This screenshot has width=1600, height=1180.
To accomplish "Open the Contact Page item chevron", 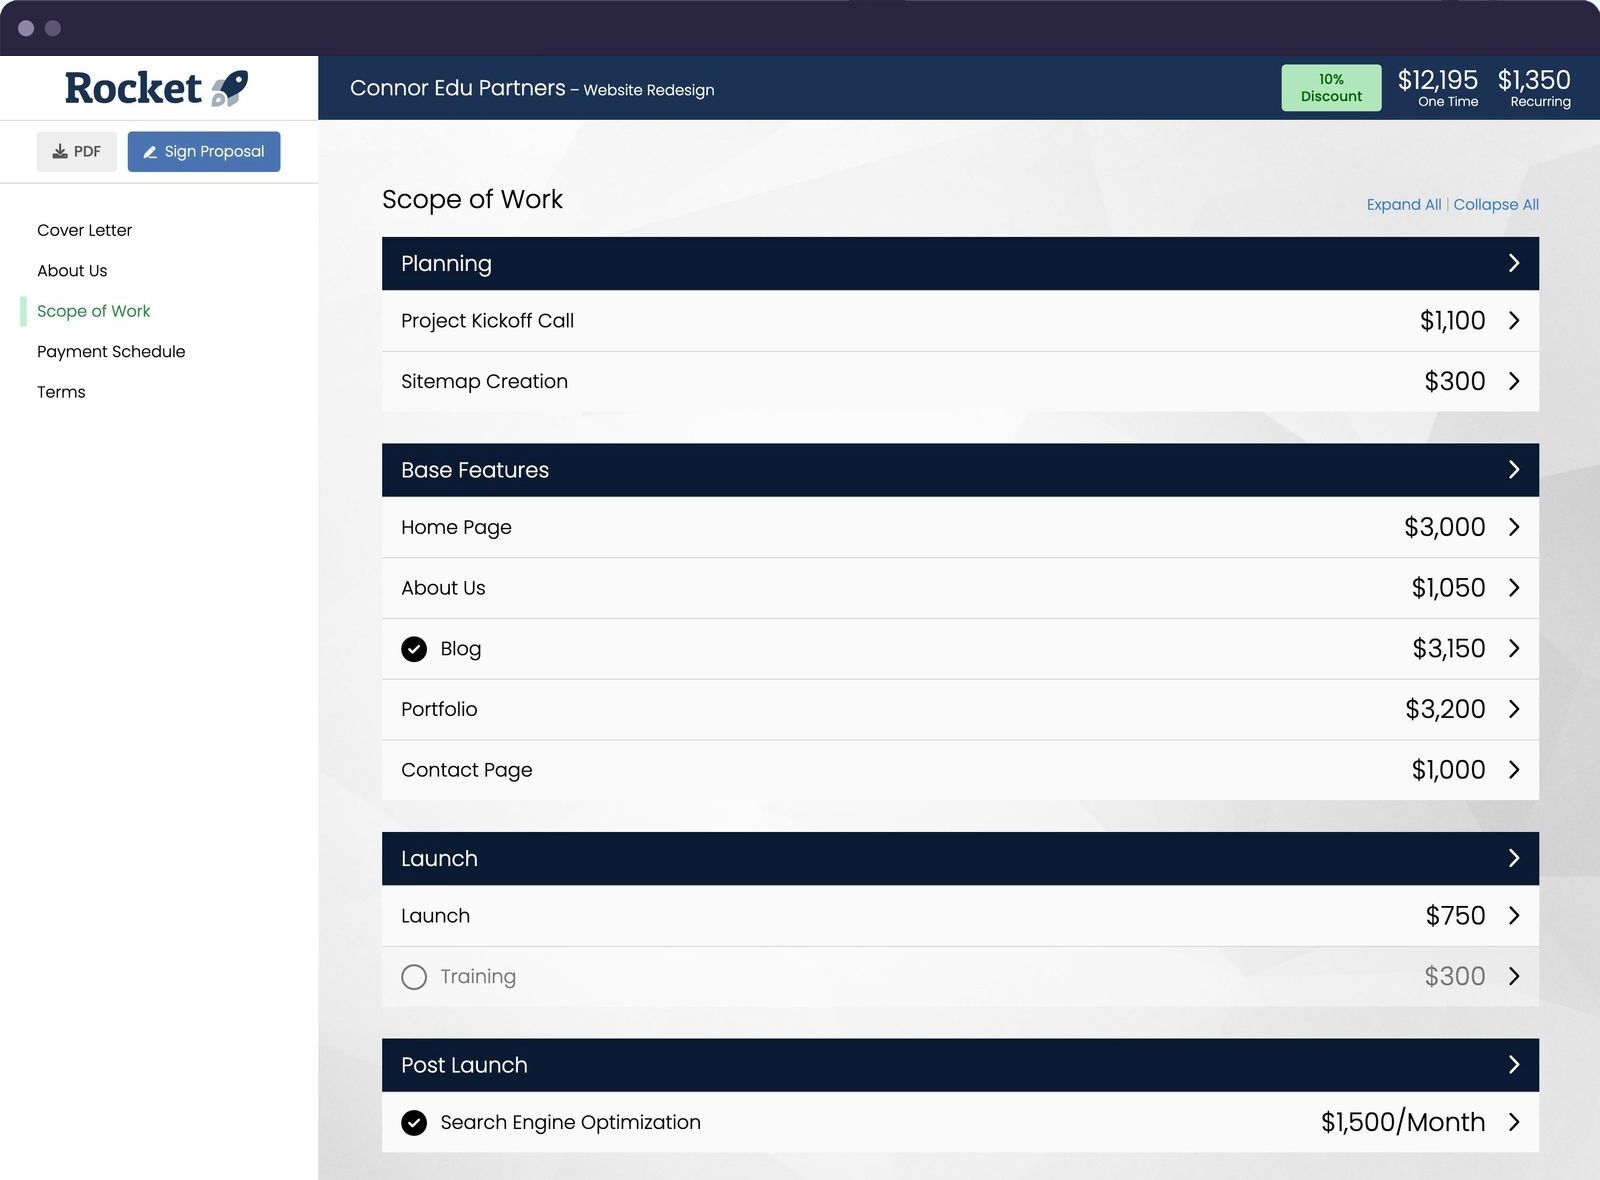I will click(1516, 770).
